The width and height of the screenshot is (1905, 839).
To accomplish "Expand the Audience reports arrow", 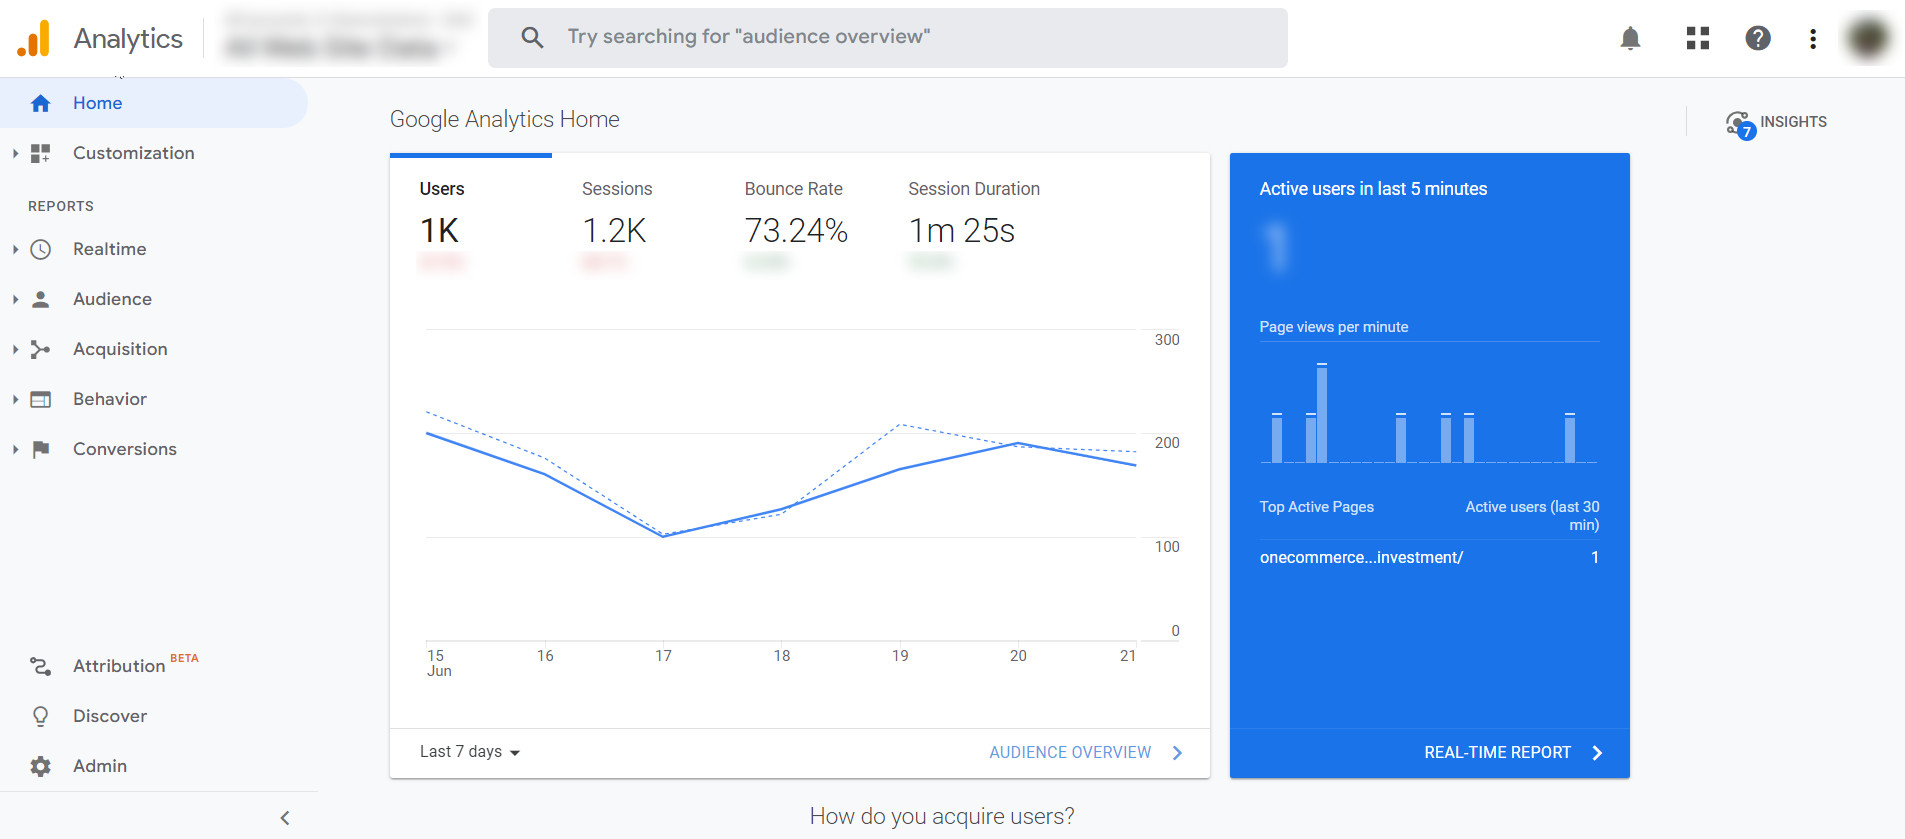I will [15, 299].
